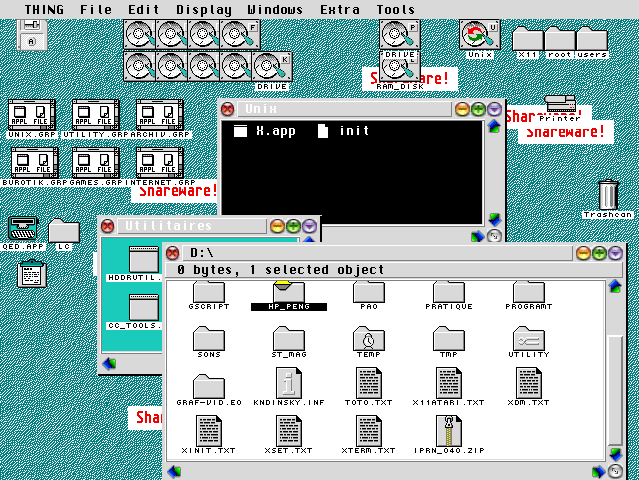
Task: Select the UTILITY.GRP group icon
Action: pos(96,119)
